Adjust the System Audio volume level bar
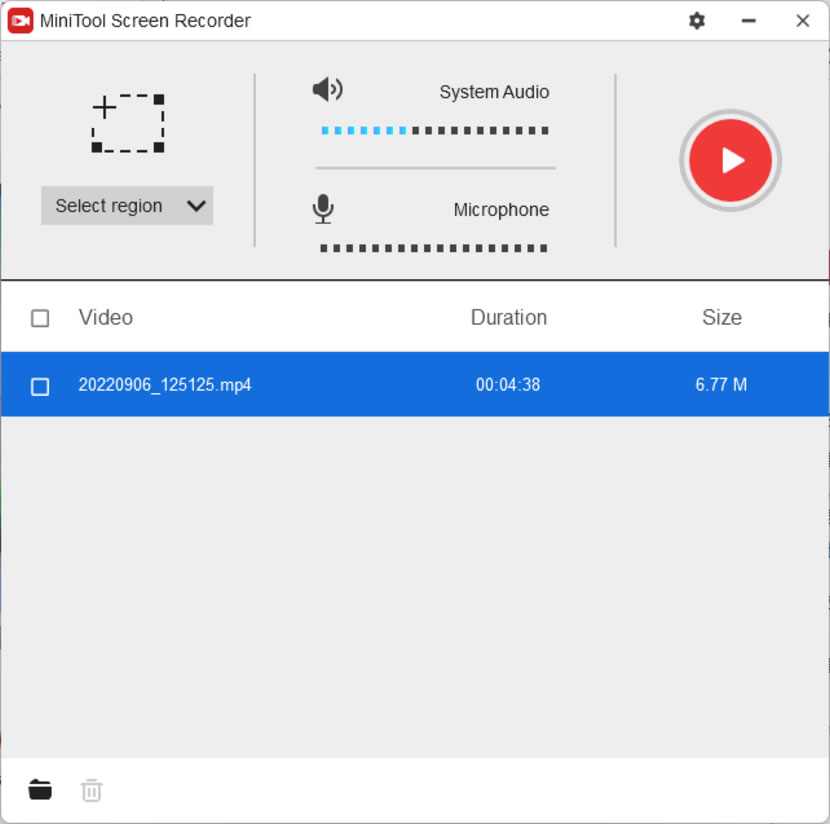 point(435,130)
